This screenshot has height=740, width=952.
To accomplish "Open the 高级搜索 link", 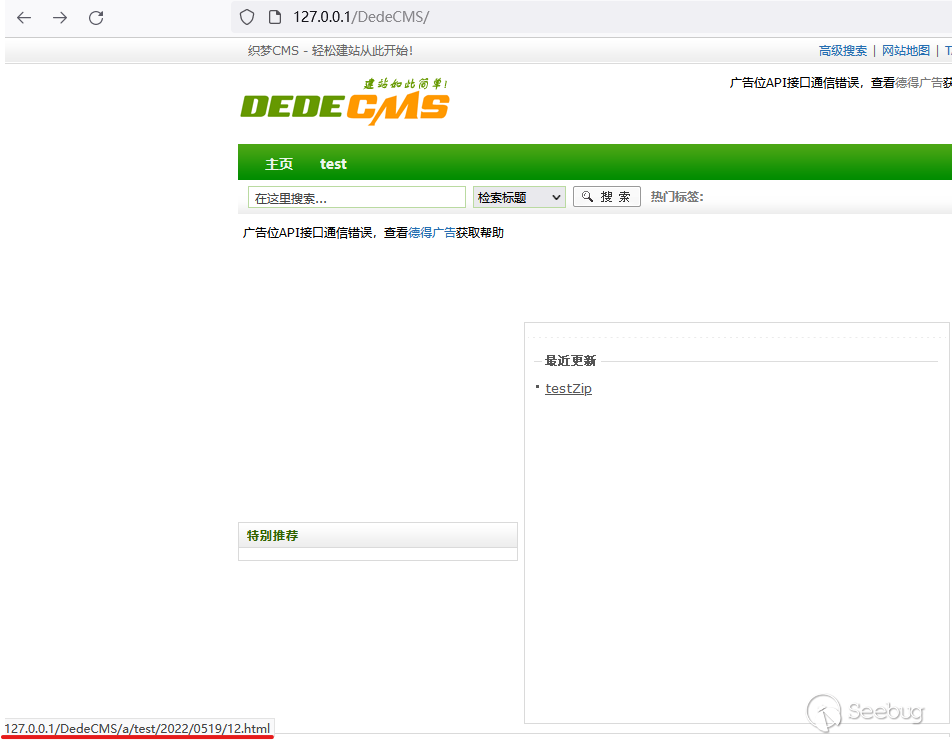I will click(x=843, y=51).
